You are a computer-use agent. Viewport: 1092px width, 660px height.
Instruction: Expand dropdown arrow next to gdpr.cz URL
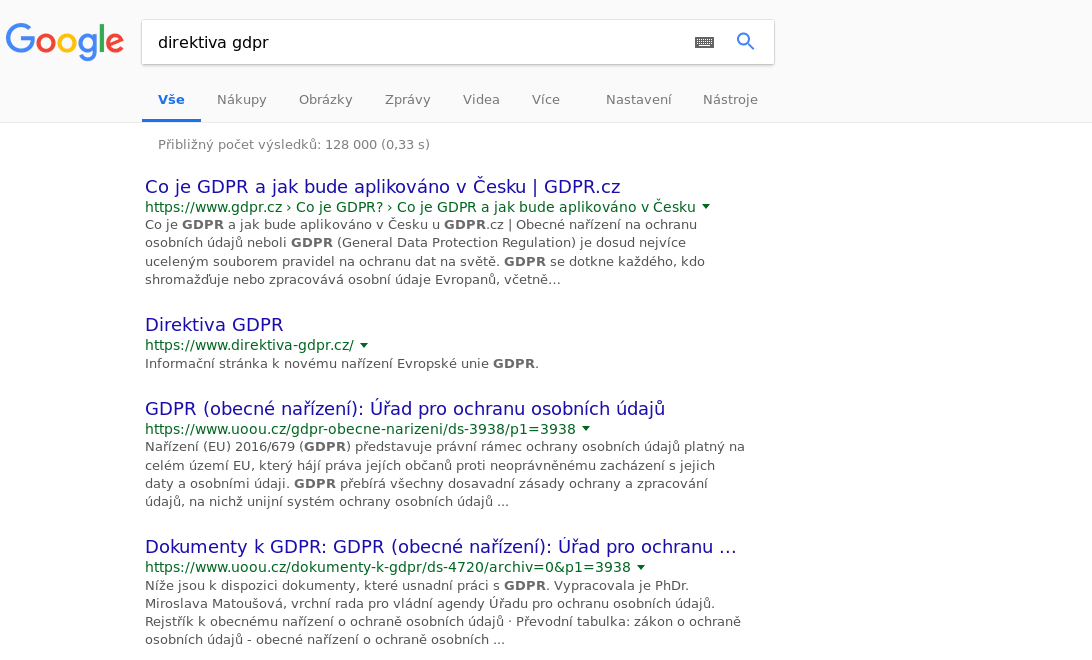706,207
